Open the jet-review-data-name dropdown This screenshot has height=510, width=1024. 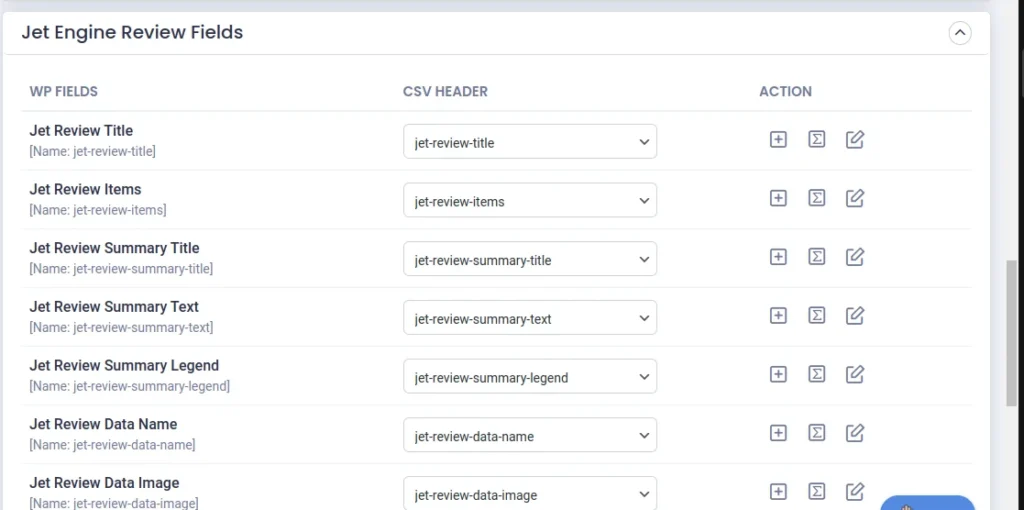(530, 436)
